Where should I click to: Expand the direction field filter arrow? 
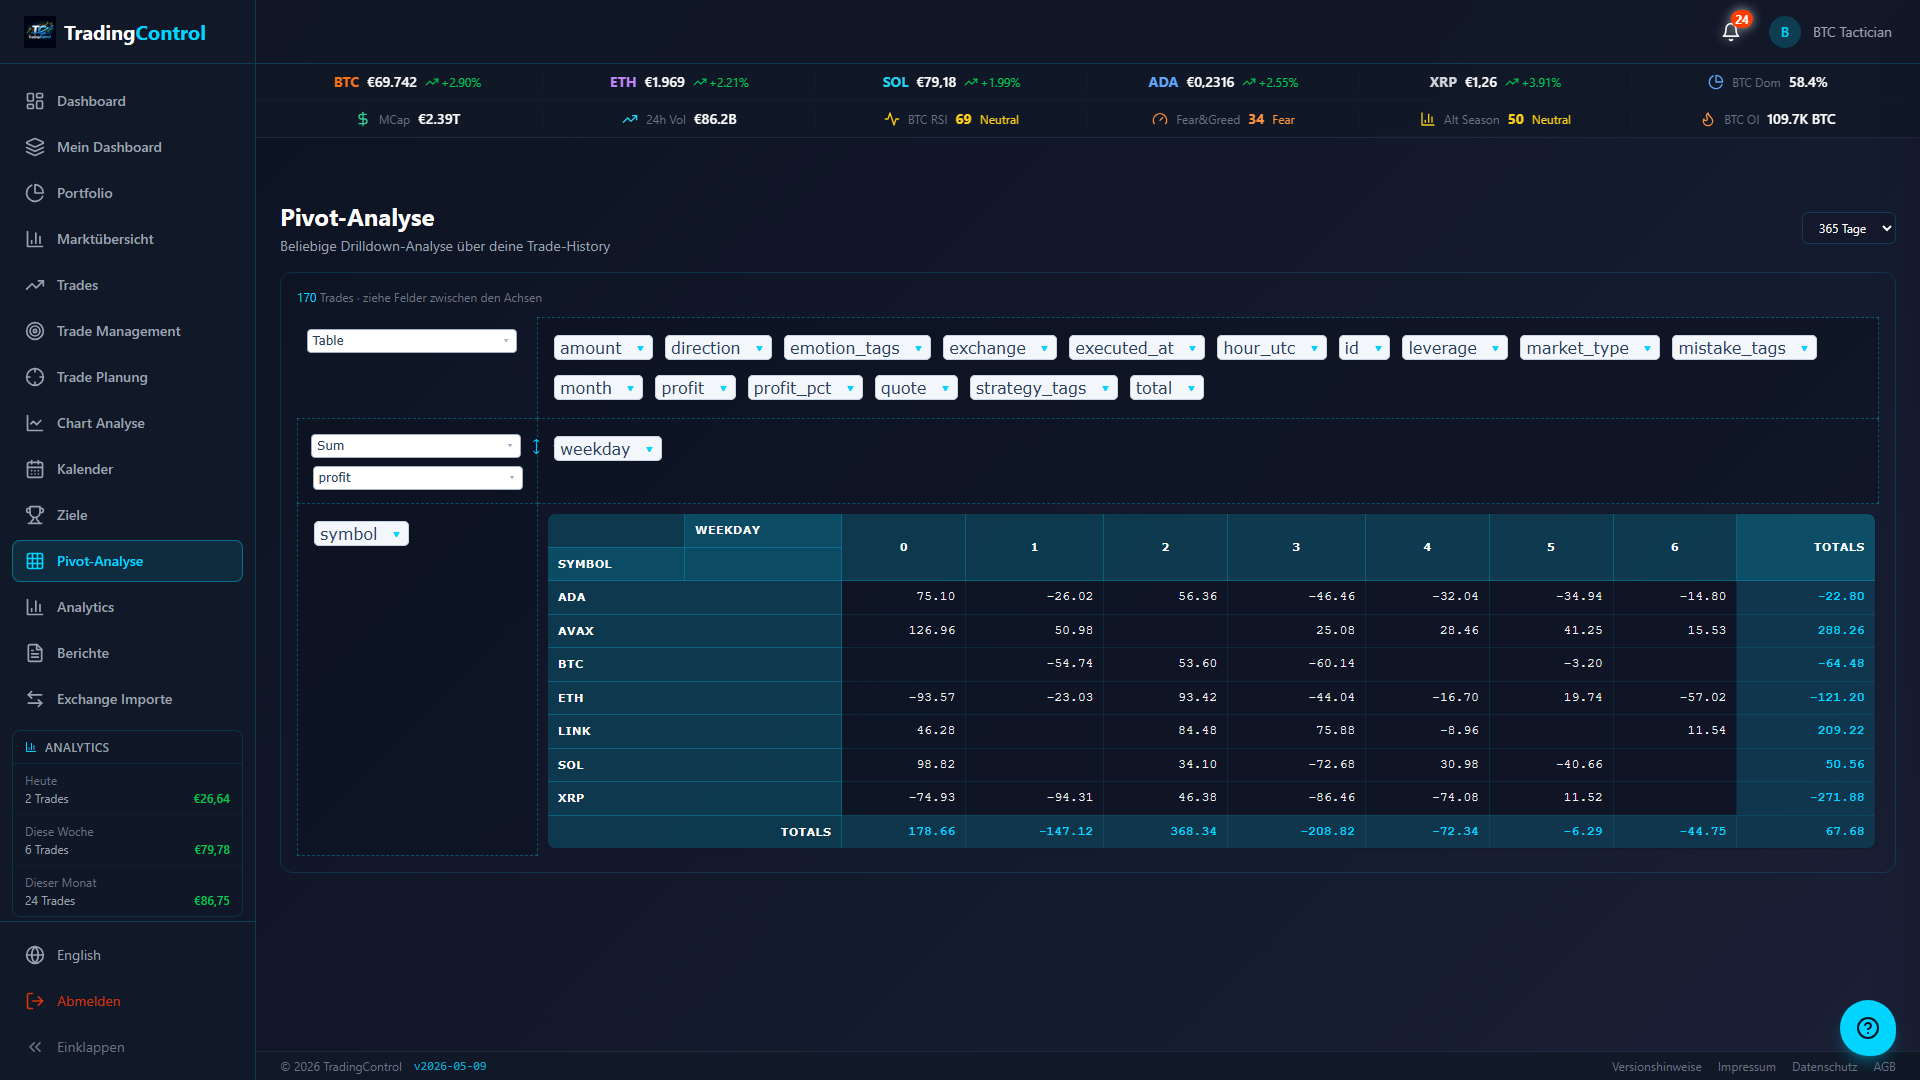pyautogui.click(x=759, y=349)
